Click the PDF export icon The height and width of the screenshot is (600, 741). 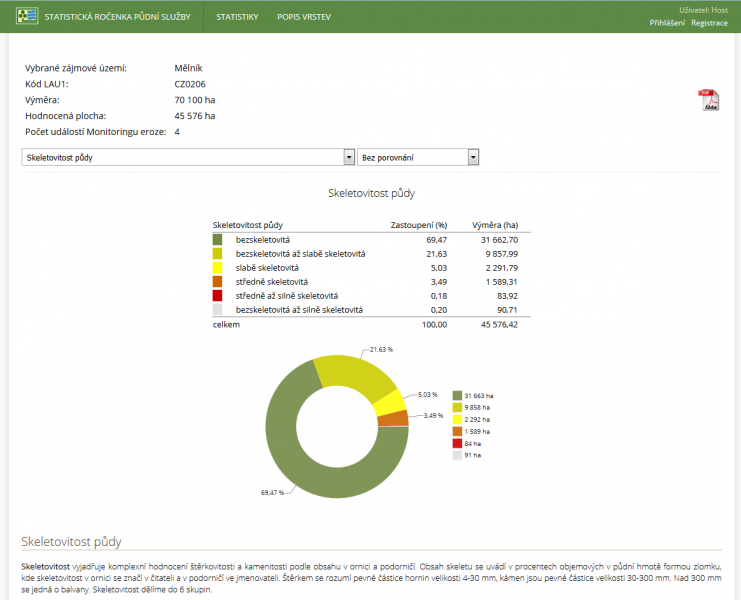[x=708, y=100]
